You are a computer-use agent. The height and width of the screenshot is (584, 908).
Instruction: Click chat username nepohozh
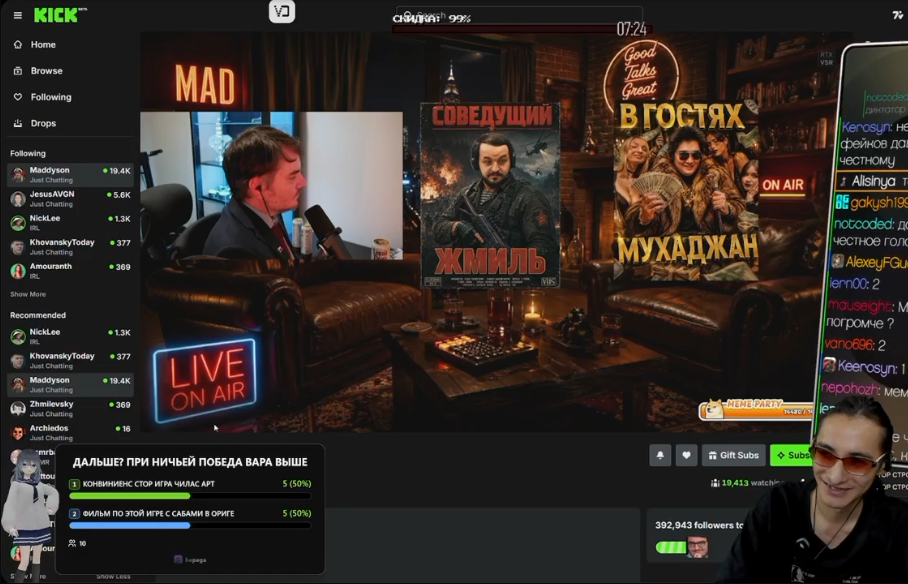[x=850, y=389]
